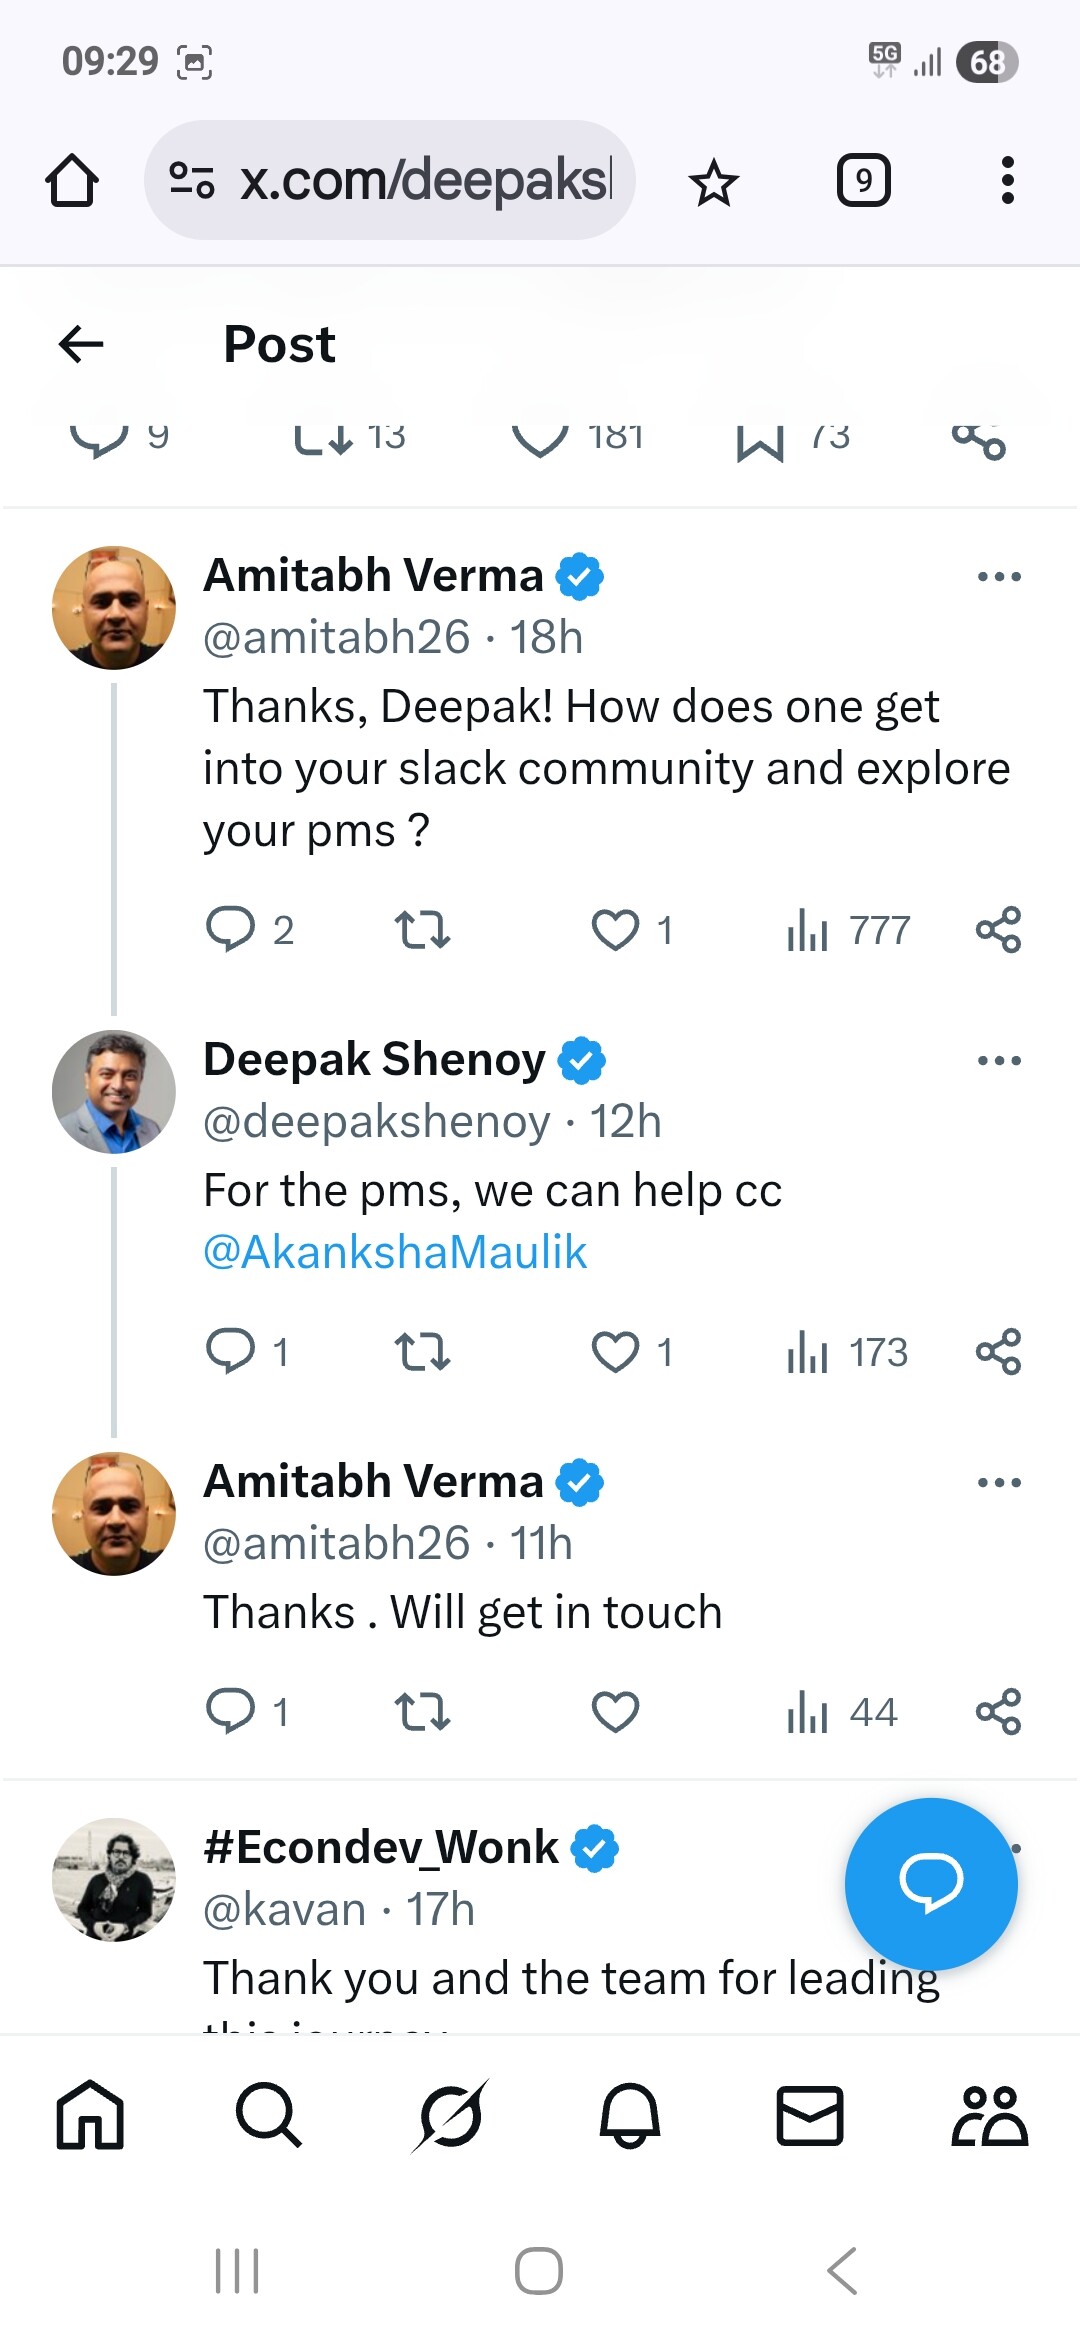Open Notifications bell in bottom bar
The height and width of the screenshot is (2340, 1080).
coord(629,2115)
